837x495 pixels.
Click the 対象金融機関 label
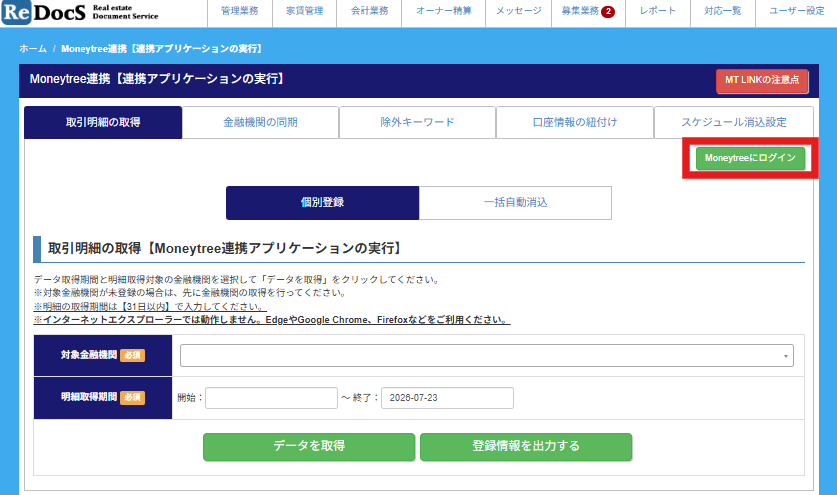click(89, 355)
